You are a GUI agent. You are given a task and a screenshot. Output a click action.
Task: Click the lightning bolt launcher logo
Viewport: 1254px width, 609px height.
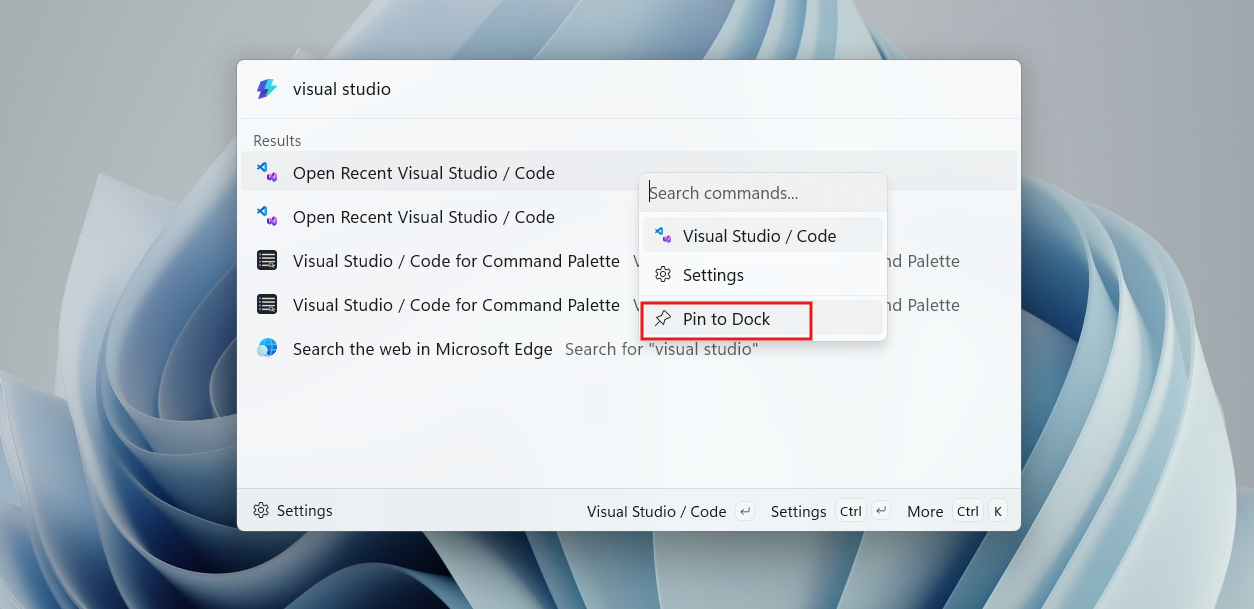[265, 89]
